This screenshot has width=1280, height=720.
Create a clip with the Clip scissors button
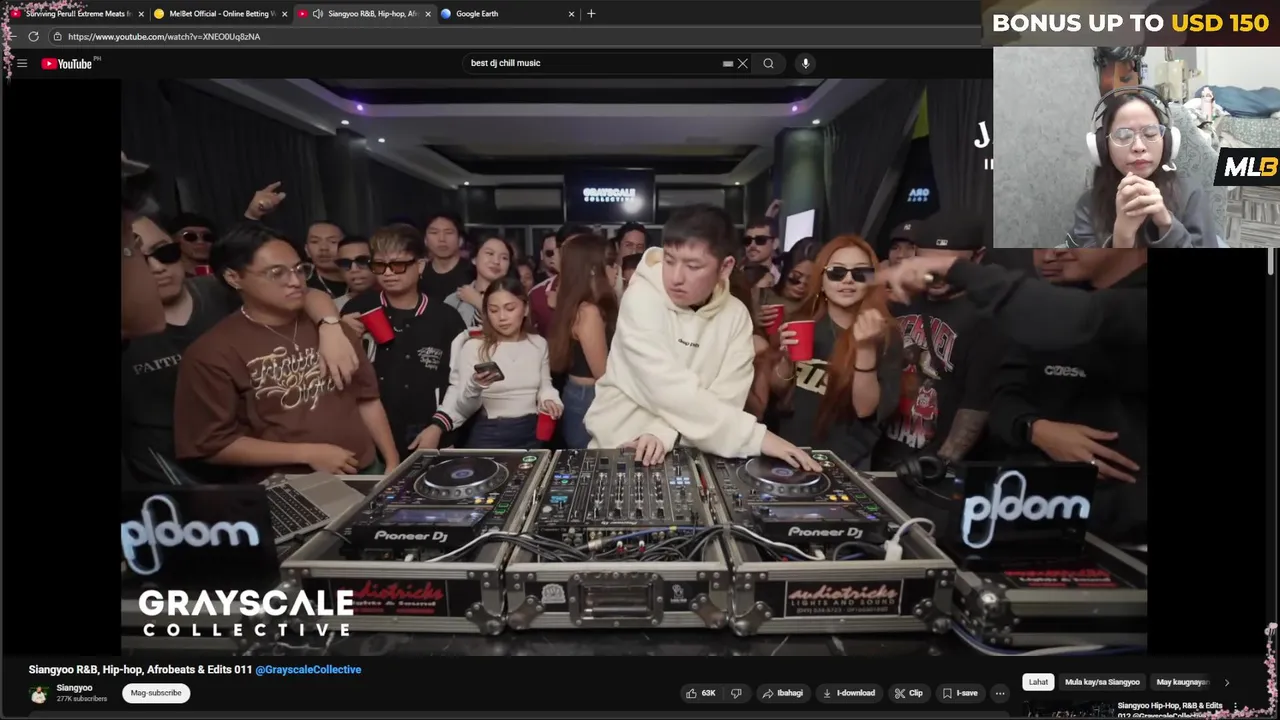[x=909, y=693]
